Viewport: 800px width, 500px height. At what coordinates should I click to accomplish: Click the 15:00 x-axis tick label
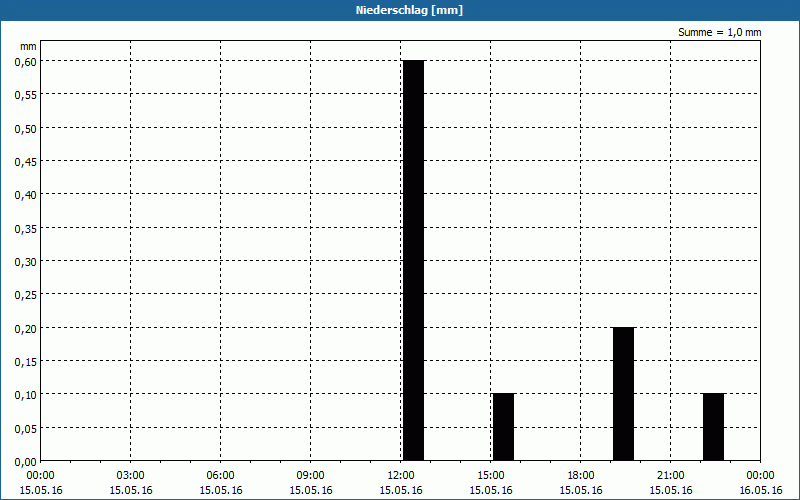tap(491, 475)
